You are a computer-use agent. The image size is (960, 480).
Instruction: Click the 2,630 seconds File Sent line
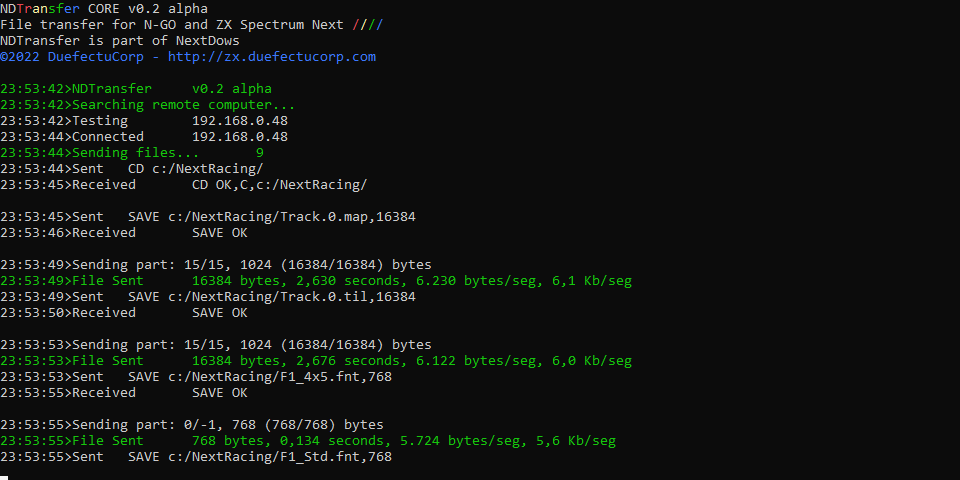click(315, 280)
